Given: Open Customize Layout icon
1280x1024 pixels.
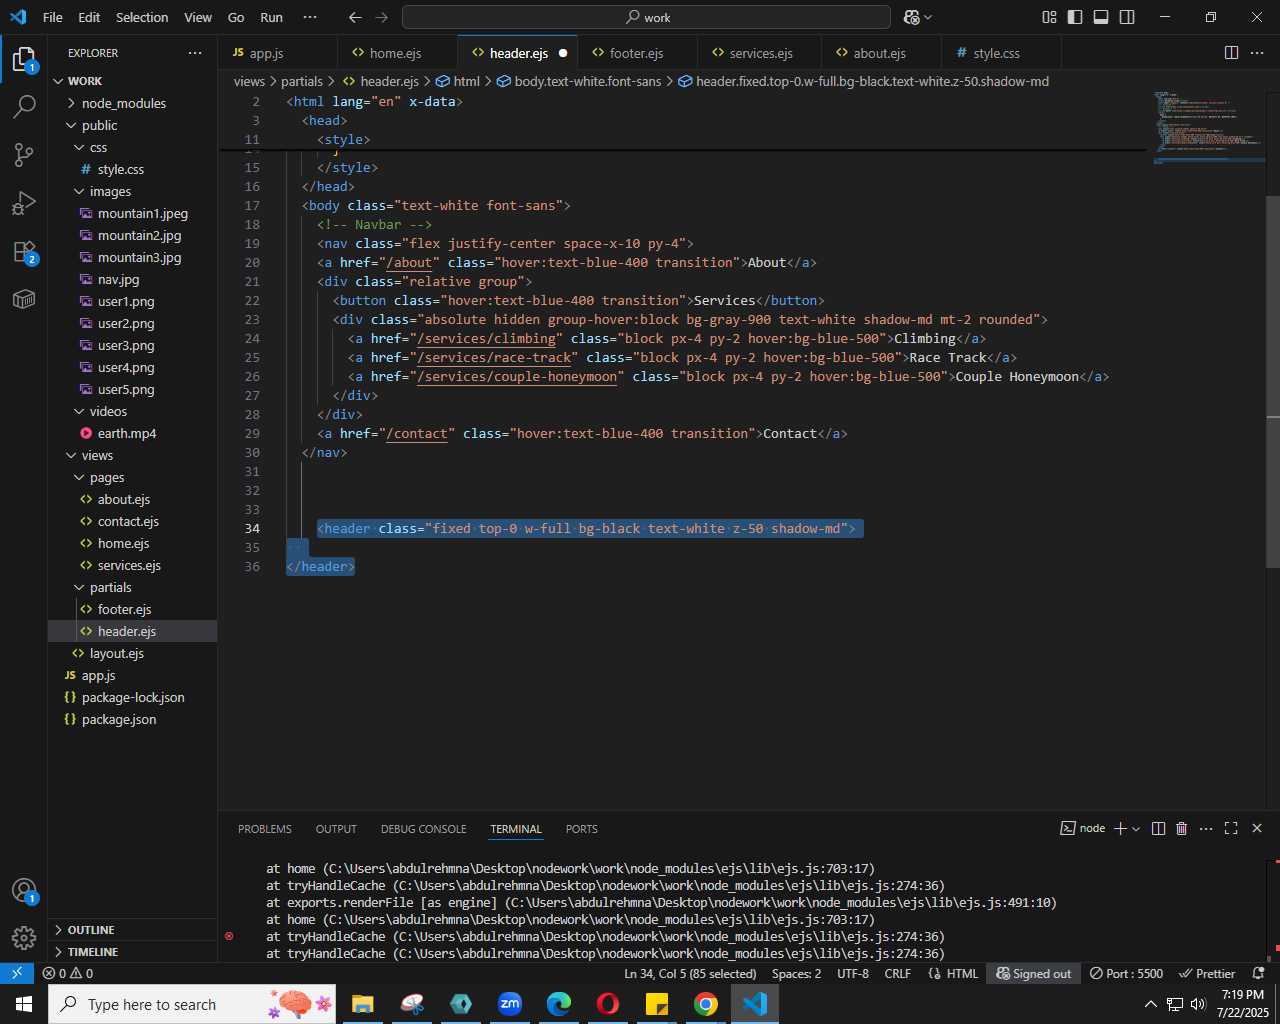Looking at the screenshot, I should [x=1049, y=17].
